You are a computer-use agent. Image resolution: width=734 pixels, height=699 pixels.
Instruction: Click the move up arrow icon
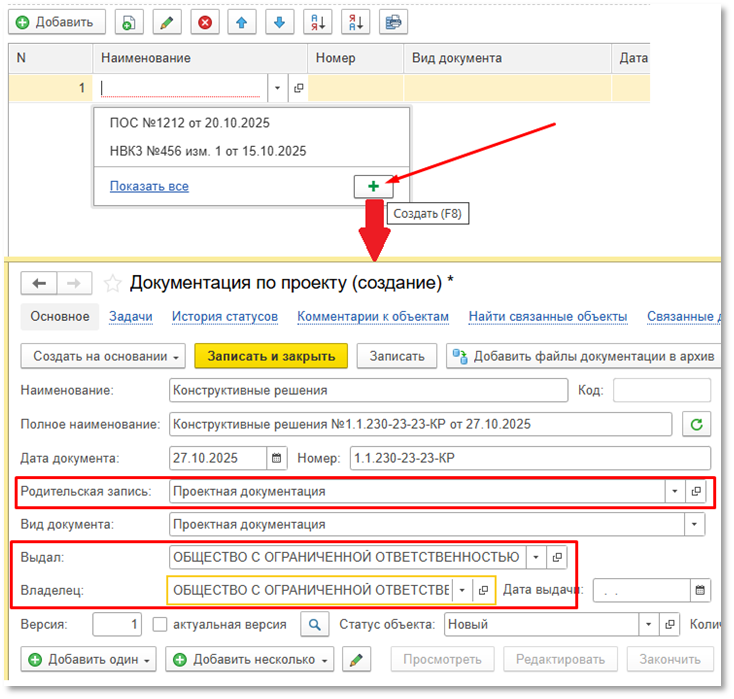241,22
